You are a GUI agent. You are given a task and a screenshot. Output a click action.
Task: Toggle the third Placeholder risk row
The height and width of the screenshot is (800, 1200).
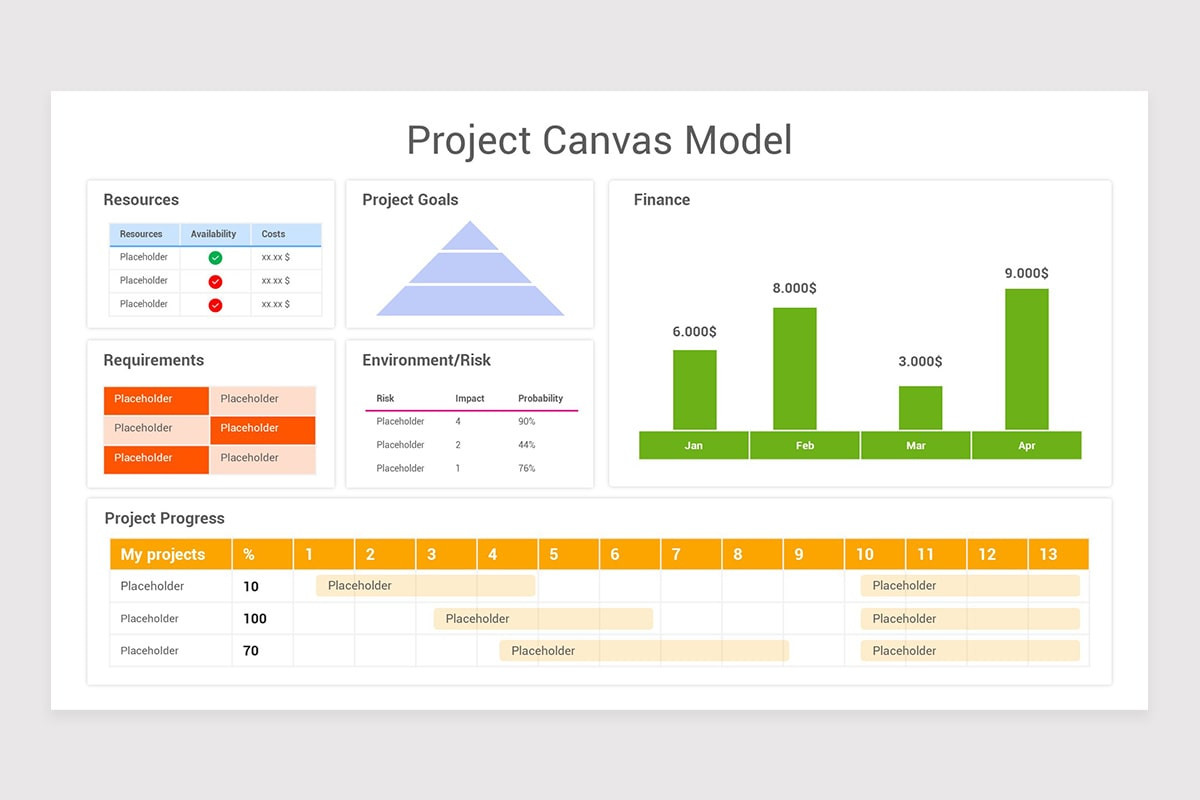coord(399,467)
